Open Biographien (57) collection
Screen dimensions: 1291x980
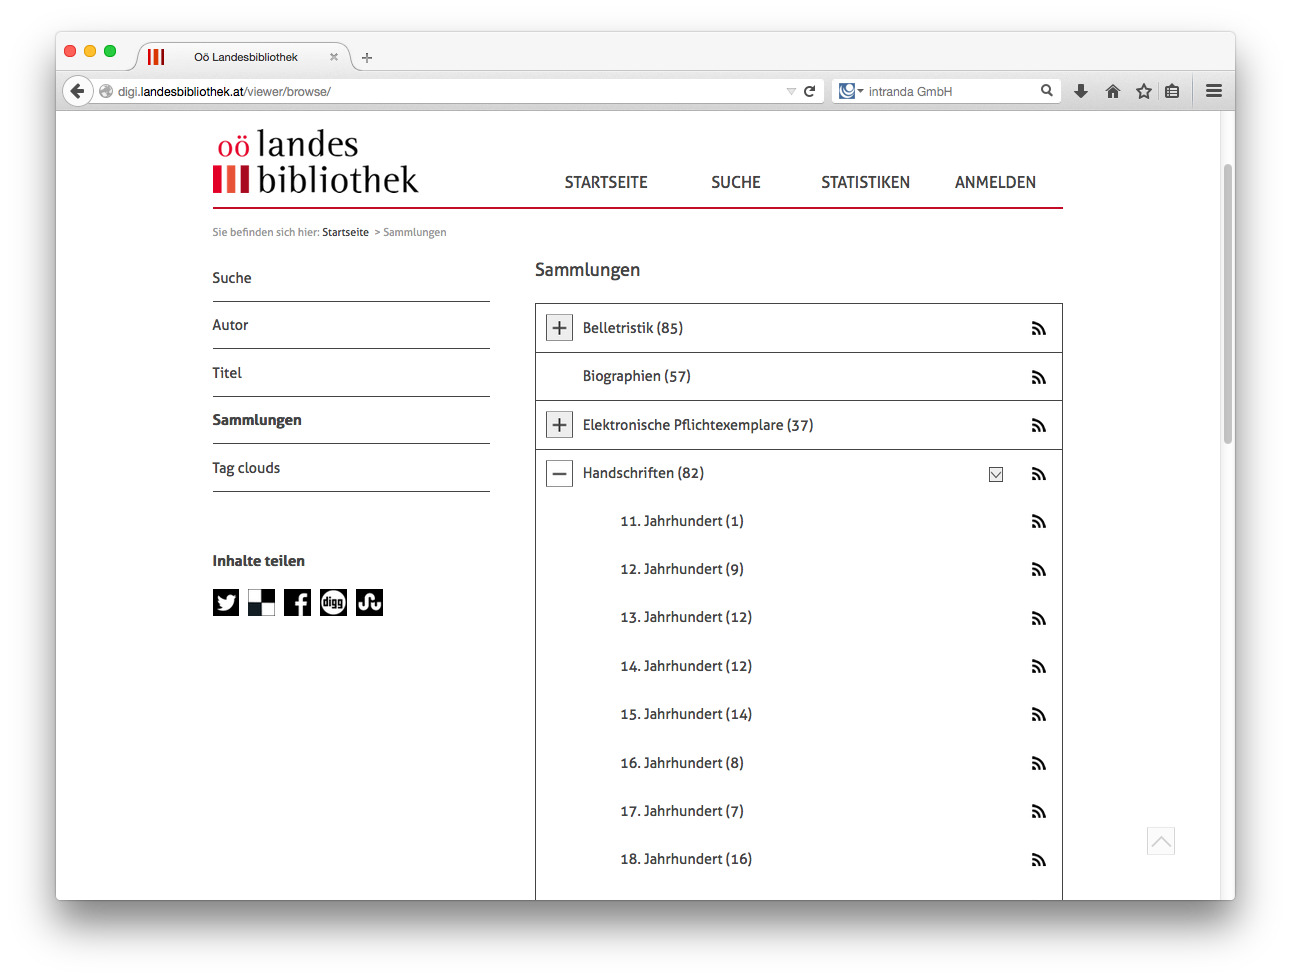click(637, 376)
